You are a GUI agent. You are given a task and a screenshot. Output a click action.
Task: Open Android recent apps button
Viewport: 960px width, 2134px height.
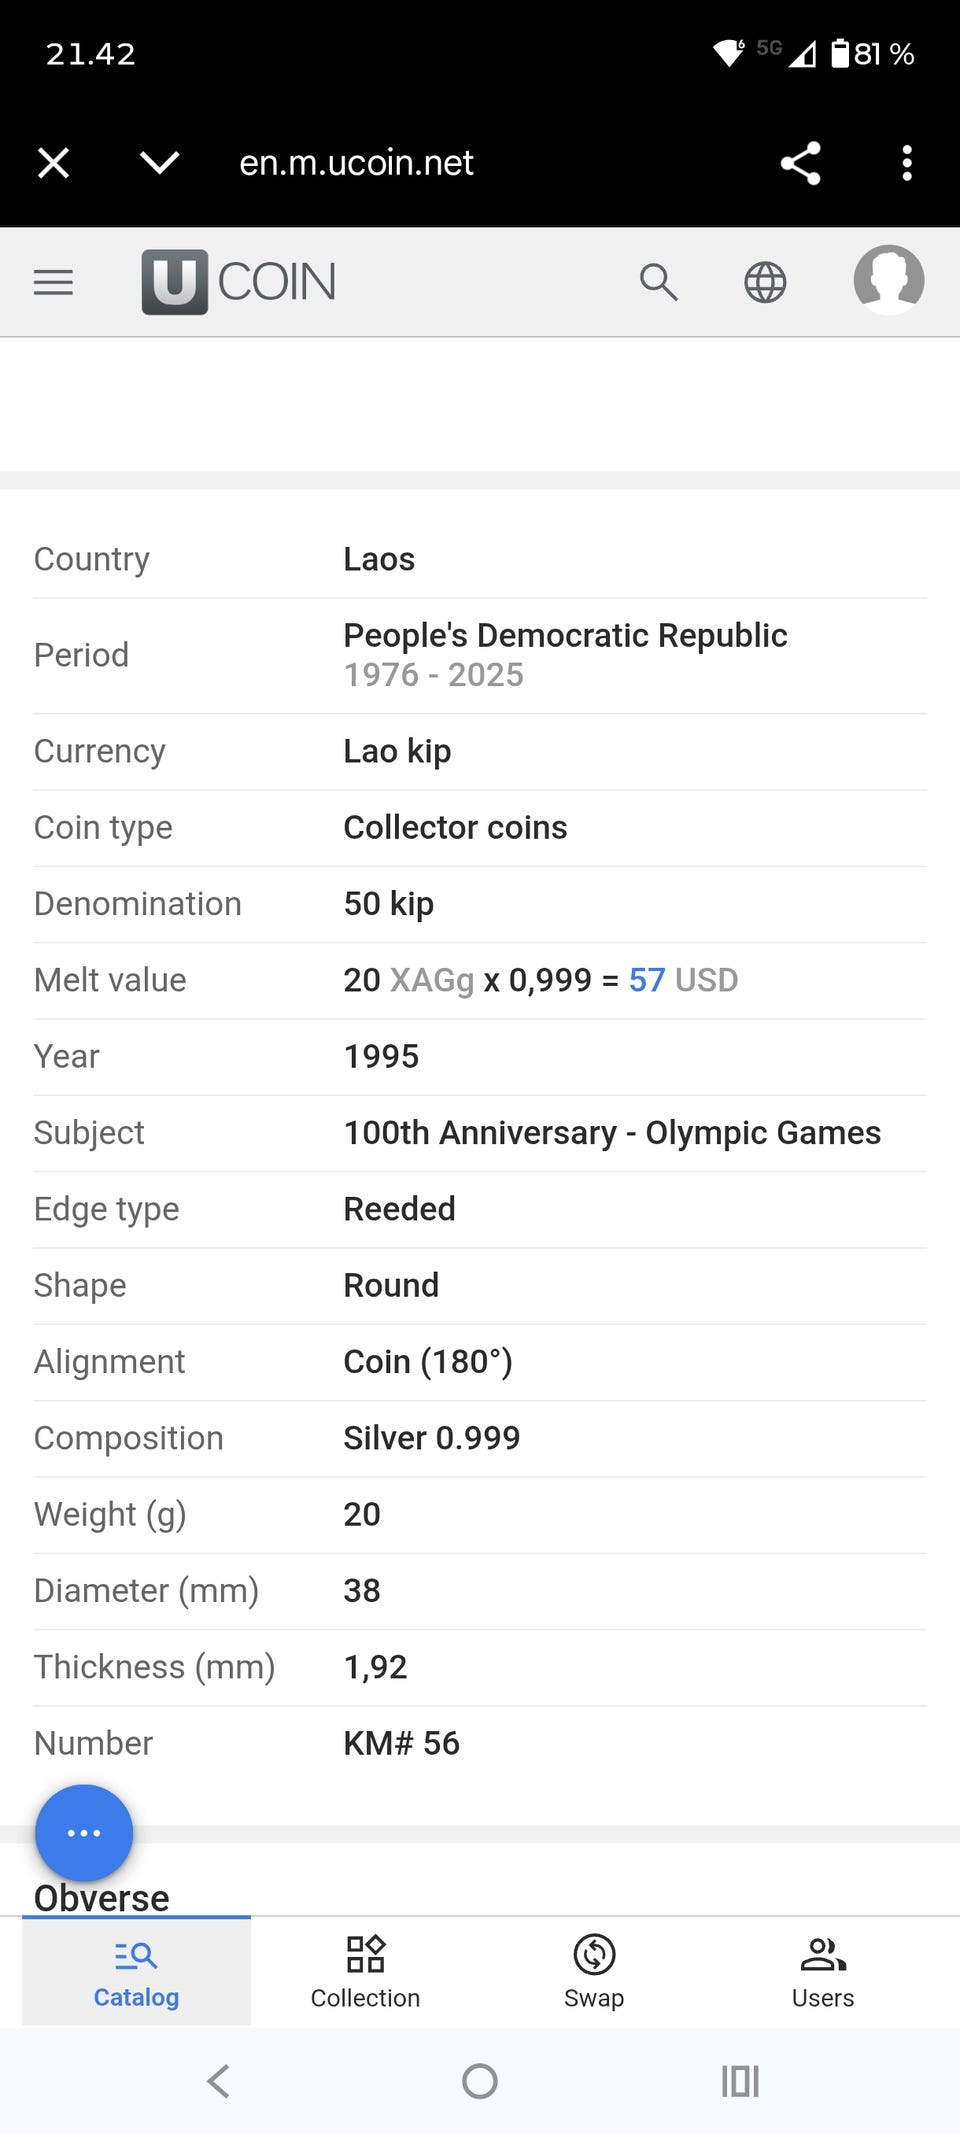pyautogui.click(x=740, y=2081)
